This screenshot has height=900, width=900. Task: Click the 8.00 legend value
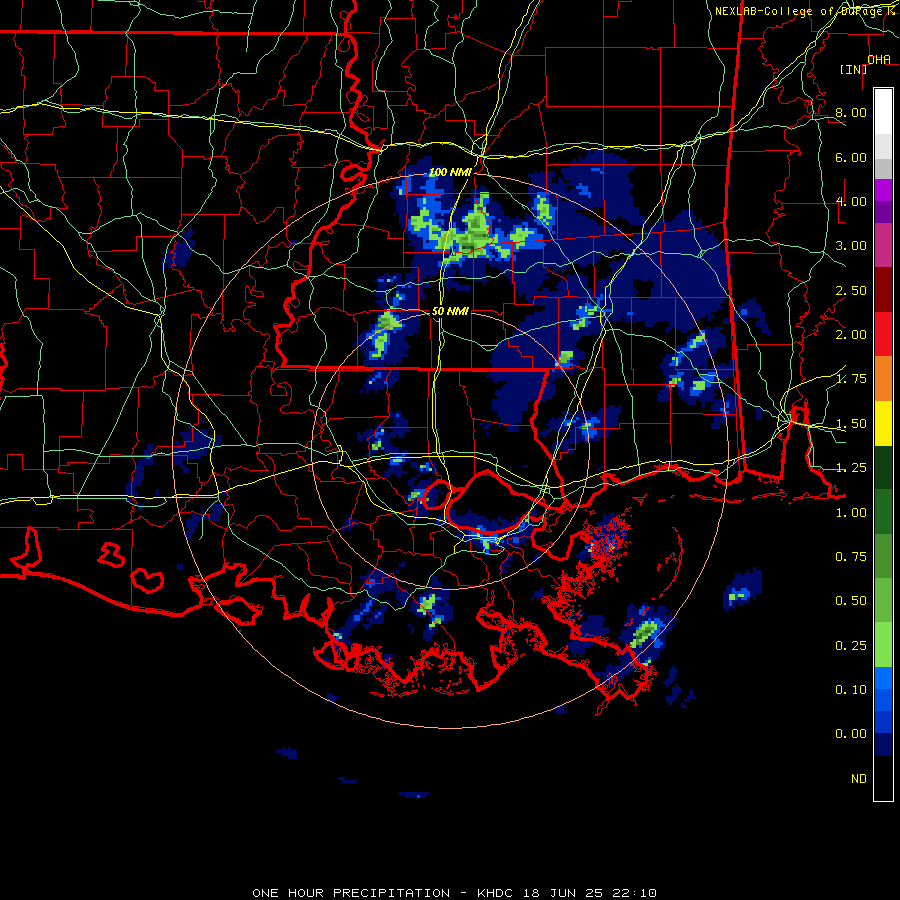[851, 112]
